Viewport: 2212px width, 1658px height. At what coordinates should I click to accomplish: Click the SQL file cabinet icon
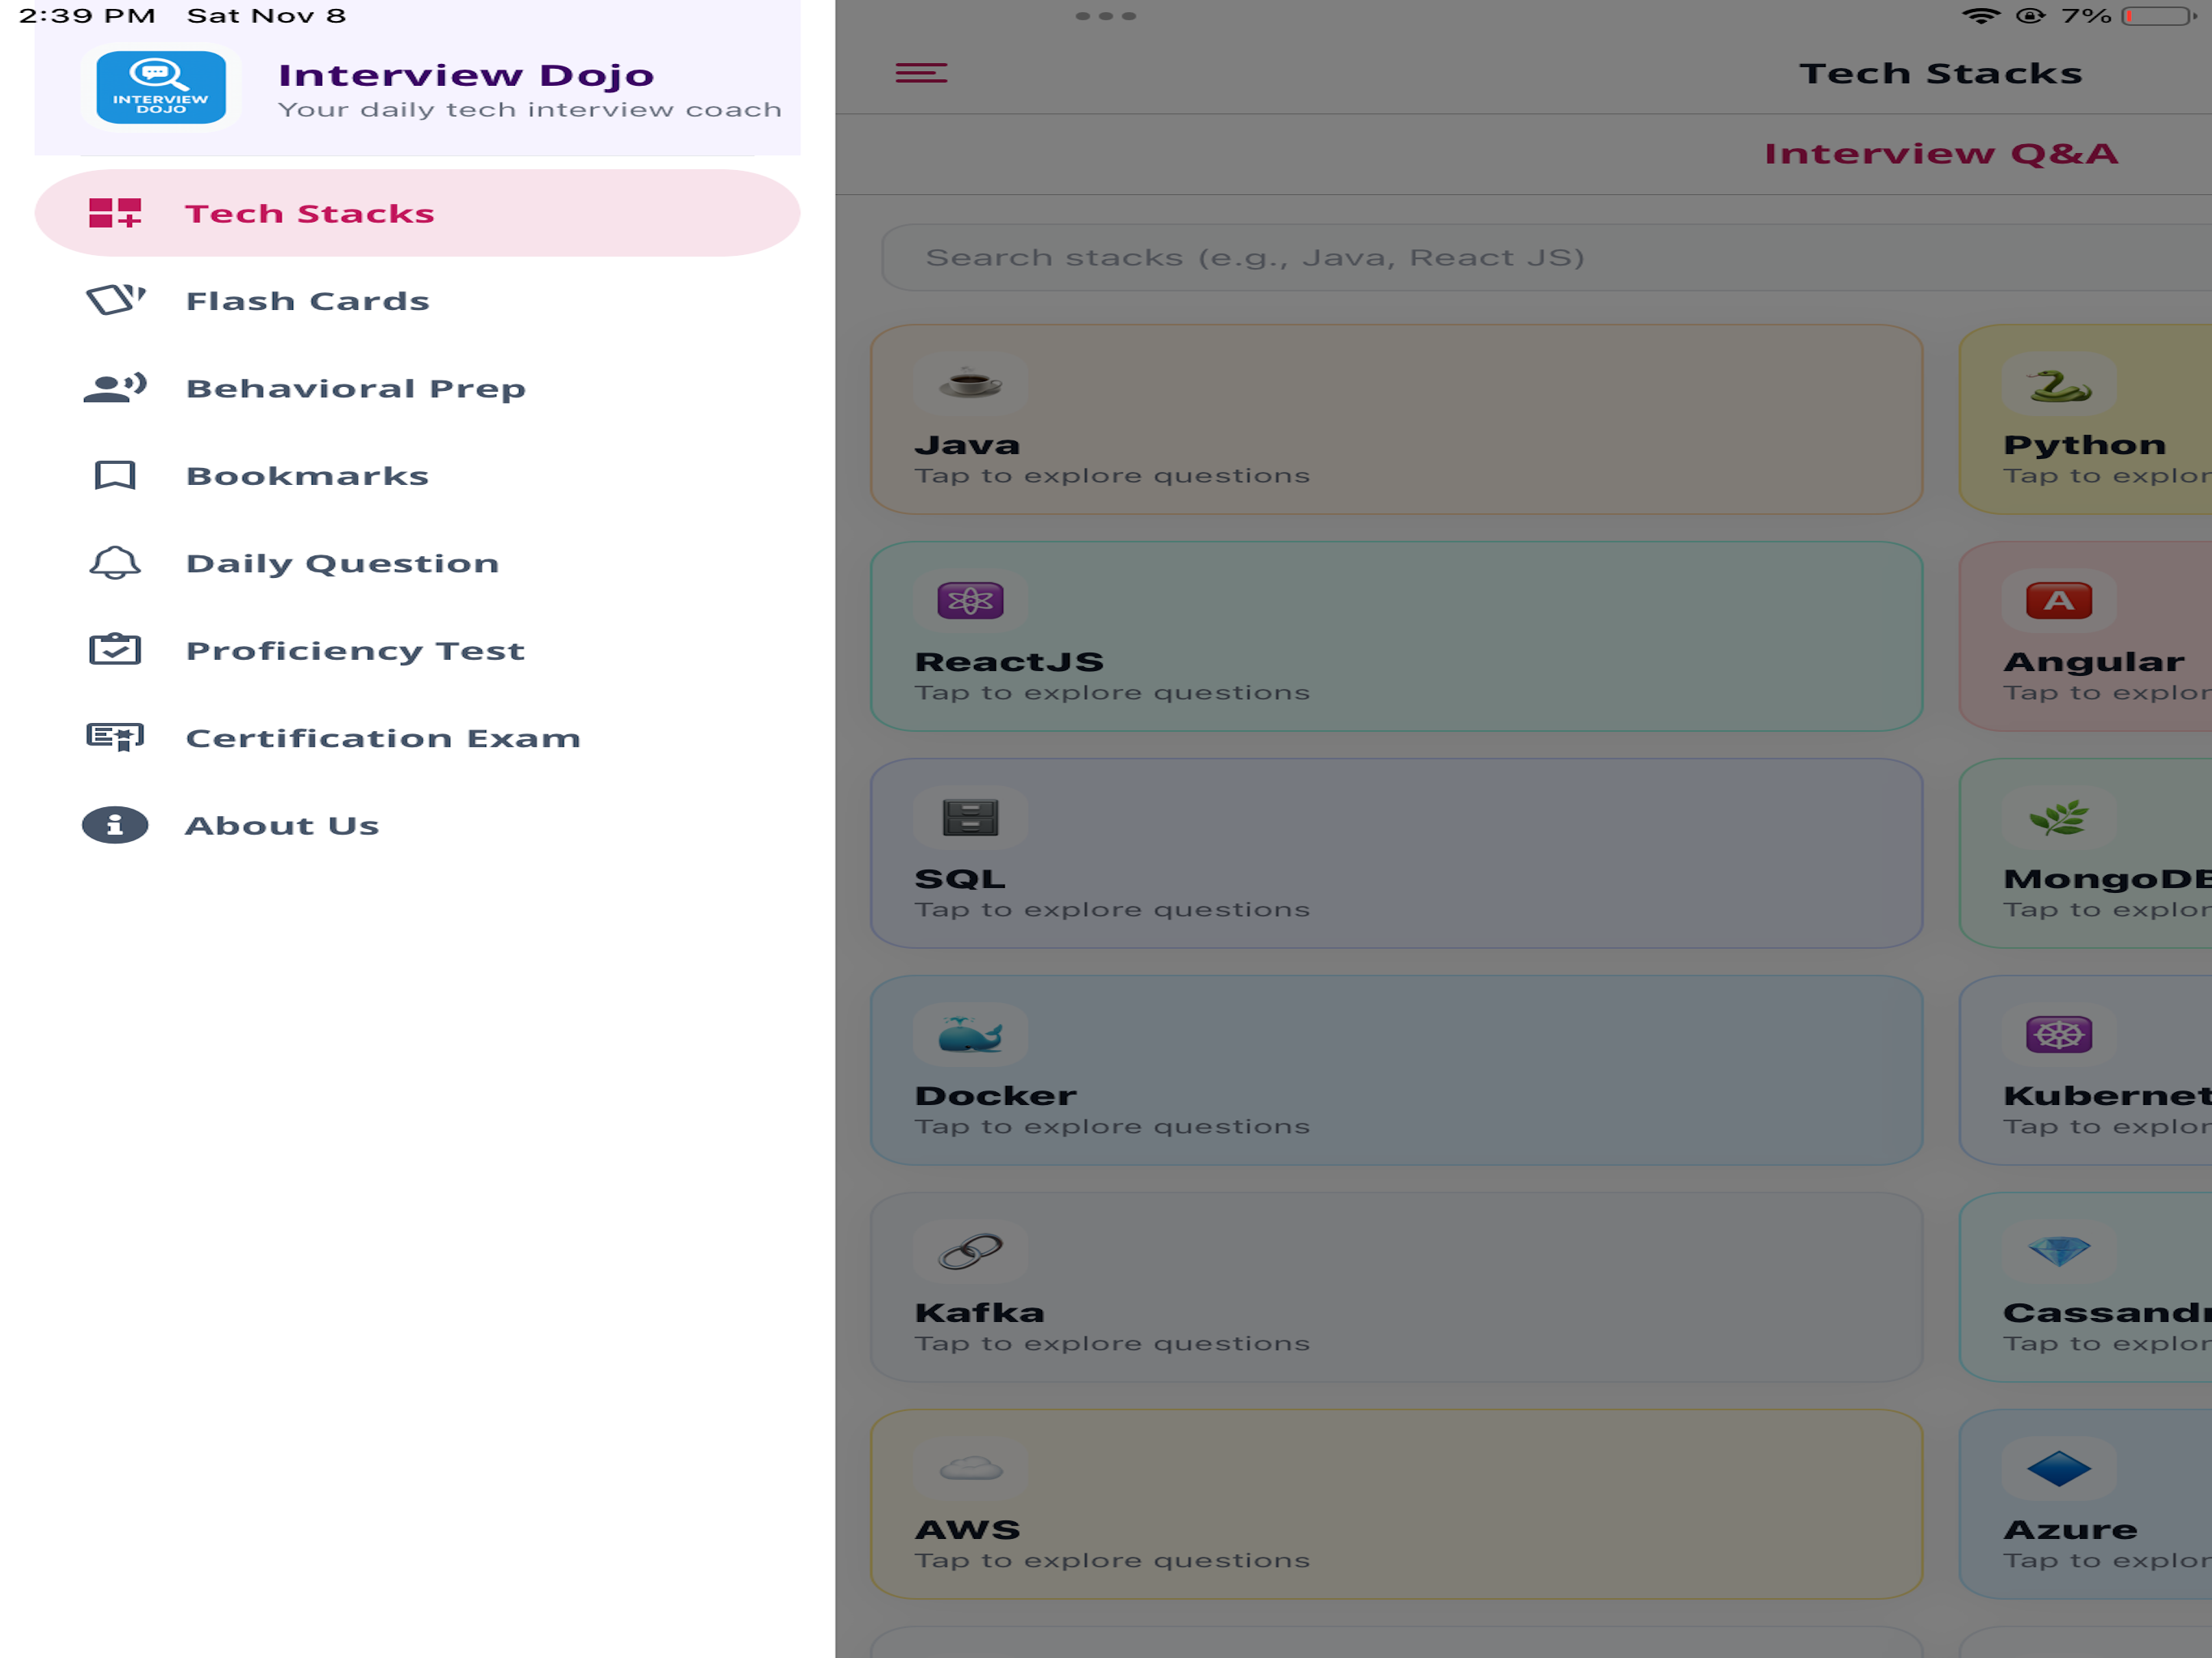click(x=970, y=817)
